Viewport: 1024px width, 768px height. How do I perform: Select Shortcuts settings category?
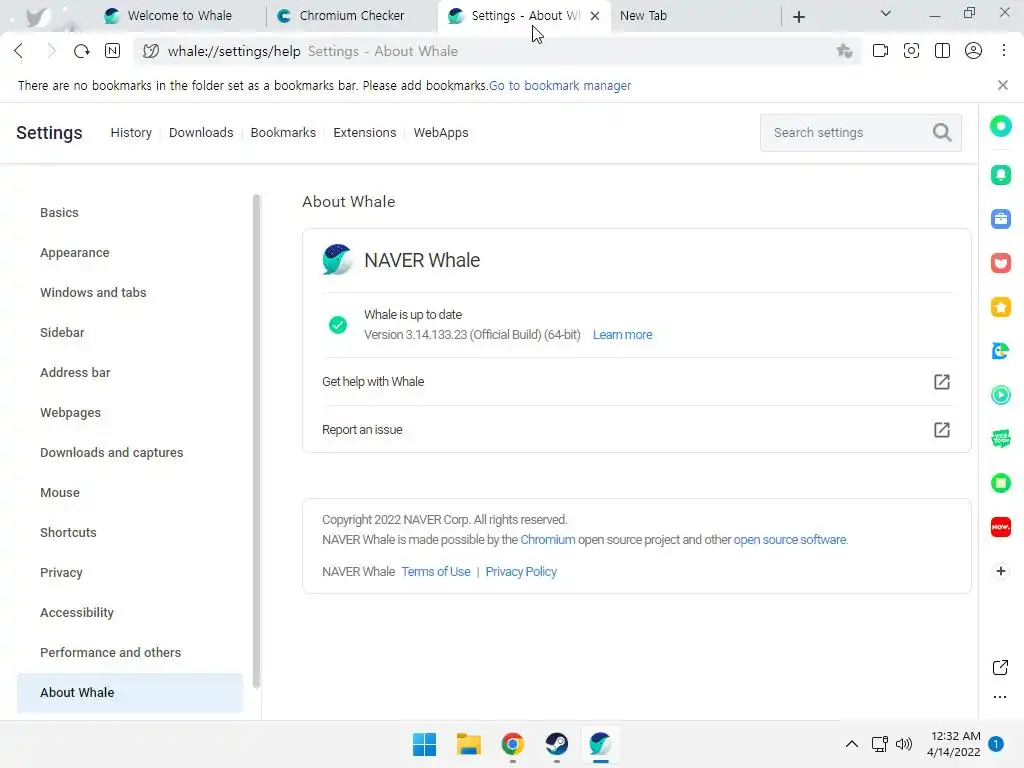(x=130, y=533)
